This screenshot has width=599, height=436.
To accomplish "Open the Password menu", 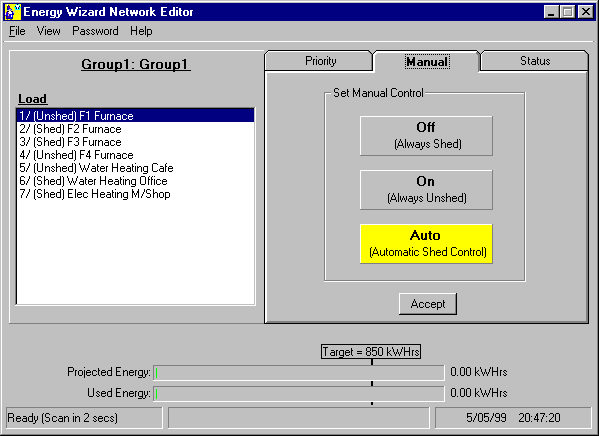I will click(95, 31).
